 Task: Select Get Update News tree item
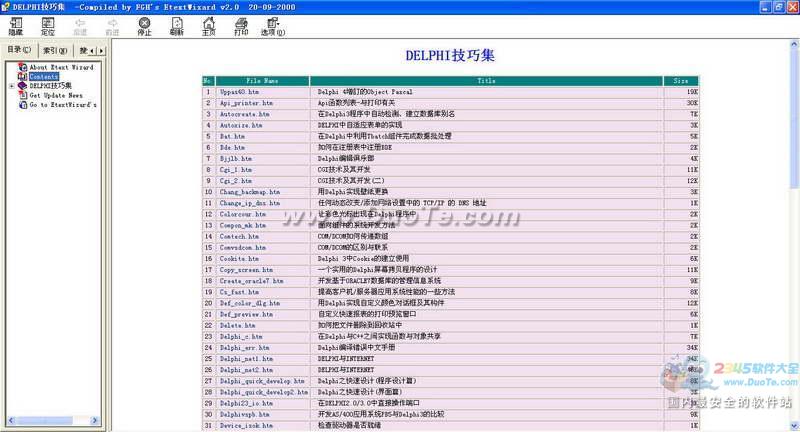tap(56, 95)
